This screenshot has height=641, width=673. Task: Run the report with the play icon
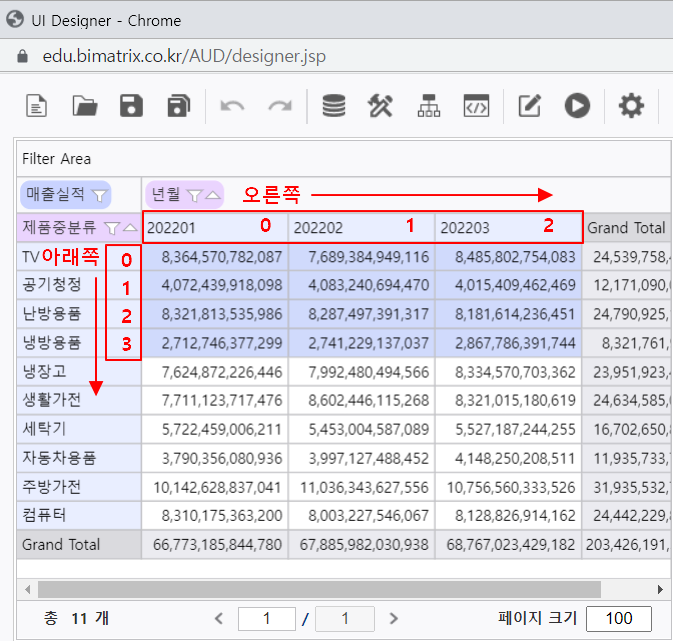pyautogui.click(x=577, y=105)
